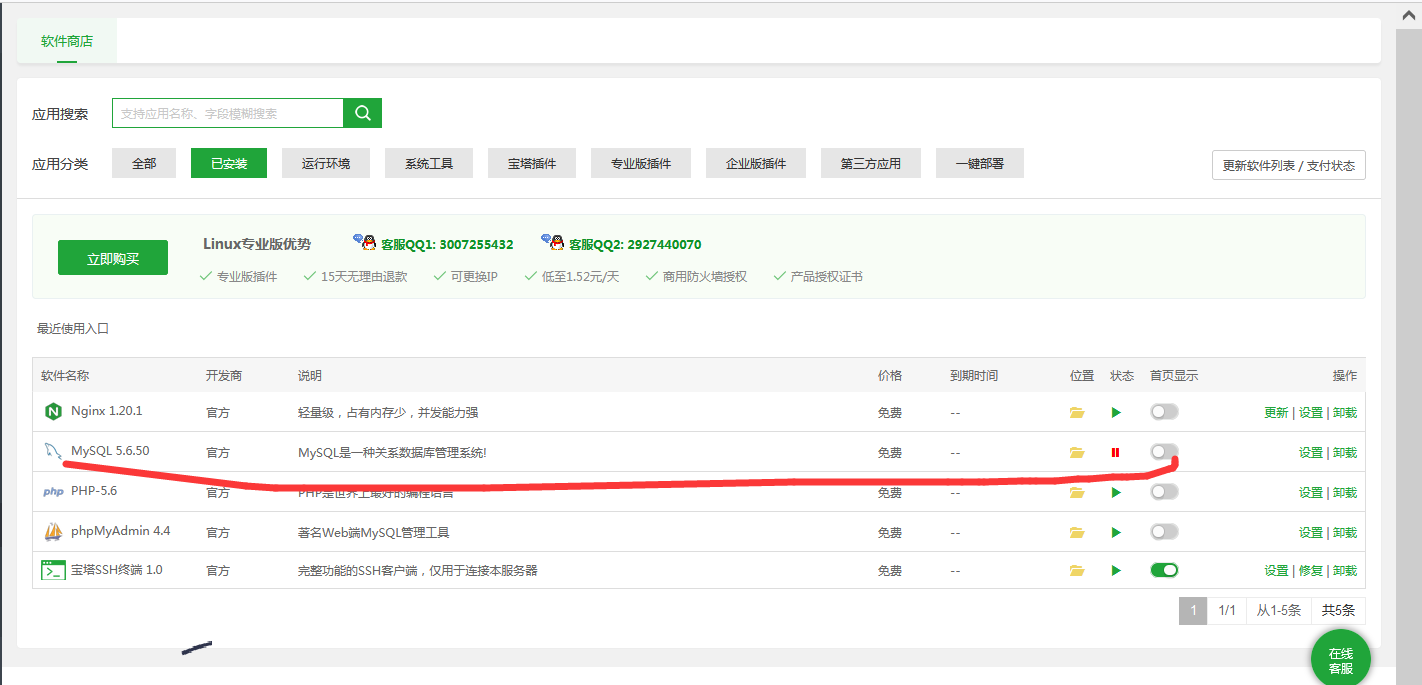This screenshot has width=1422, height=685.
Task: Click 卸载 for phpMyAdmin 4.4
Action: pos(1345,532)
